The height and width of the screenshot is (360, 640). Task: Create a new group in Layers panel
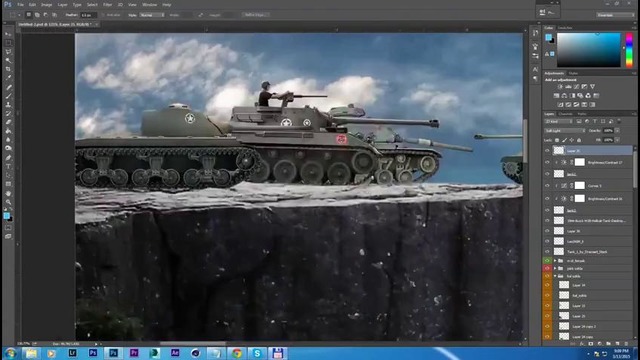tap(609, 344)
